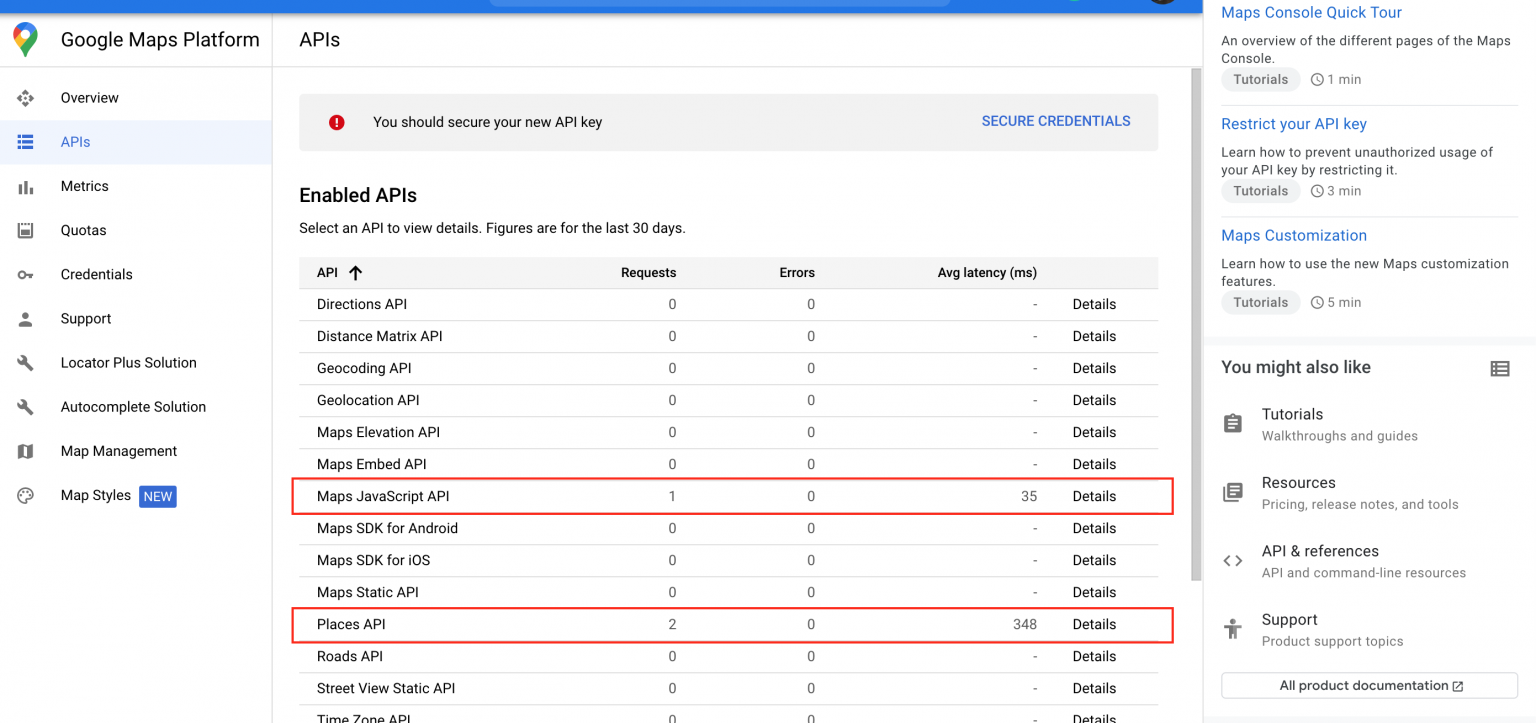
Task: Click the Credentials key icon
Action: pyautogui.click(x=25, y=274)
